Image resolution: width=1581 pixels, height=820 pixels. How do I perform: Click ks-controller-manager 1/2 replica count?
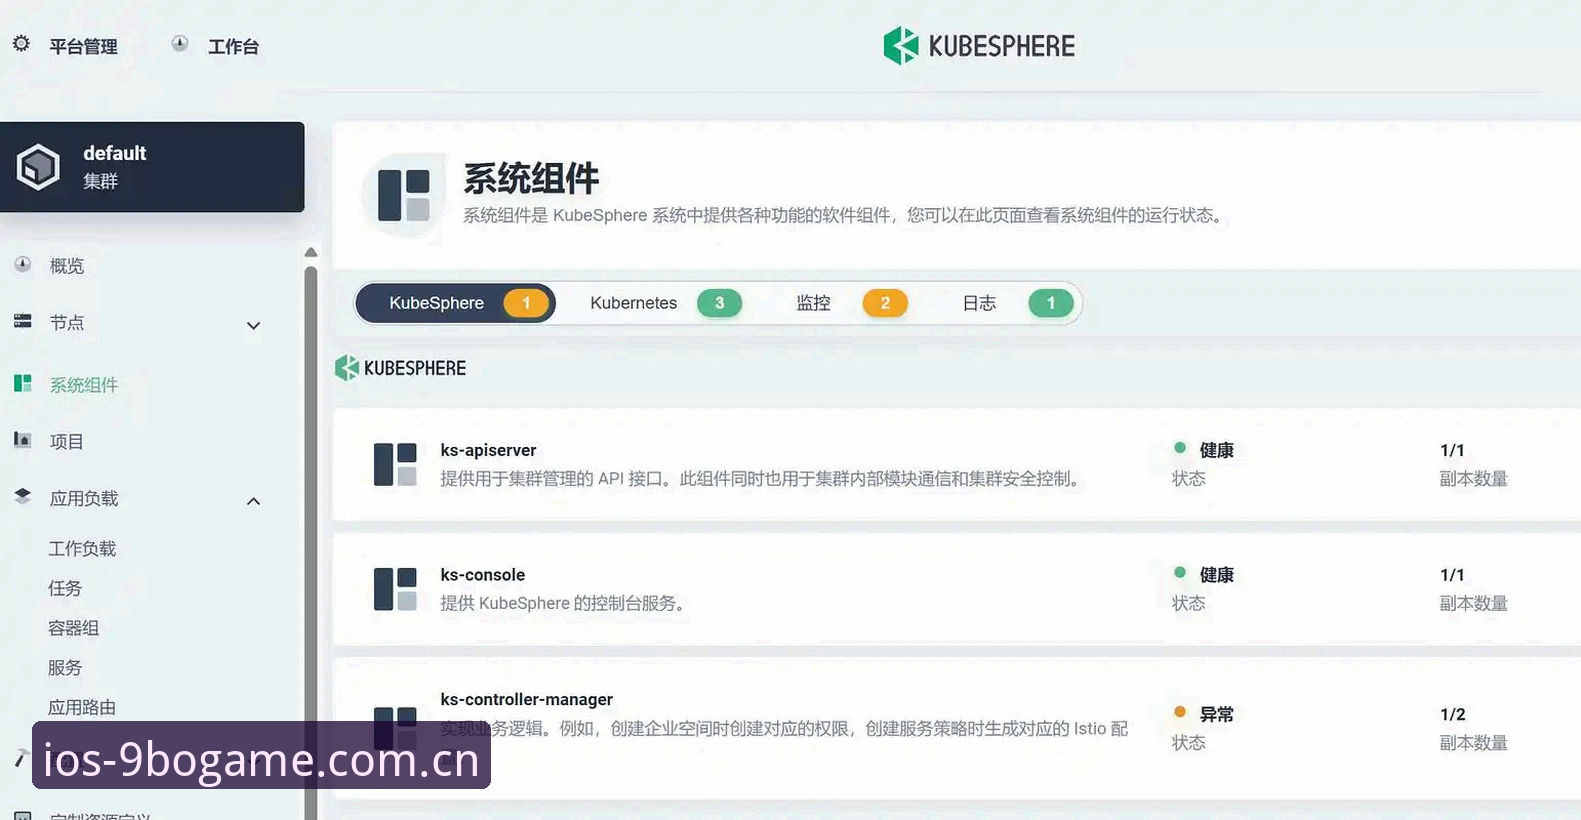pos(1453,714)
